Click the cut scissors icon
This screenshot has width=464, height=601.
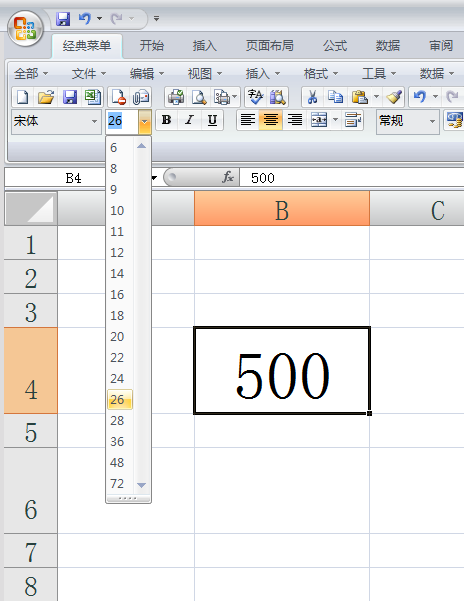click(x=312, y=97)
